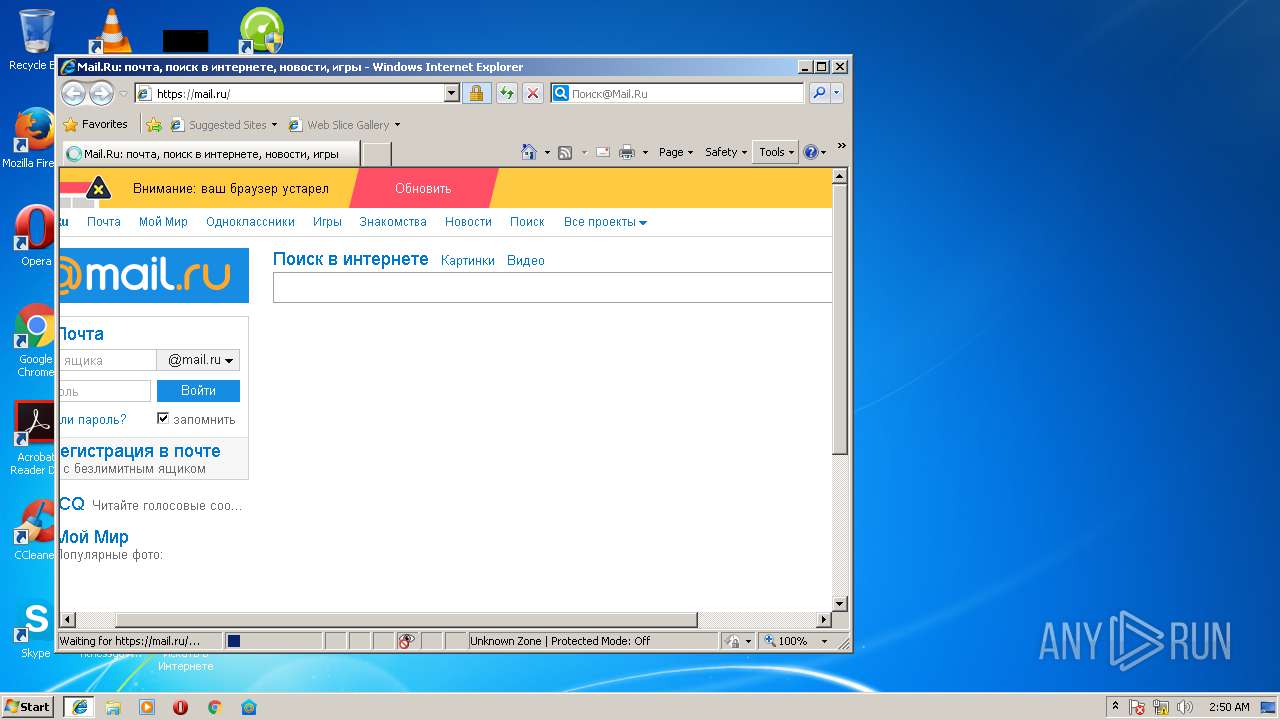
Task: Expand the address bar history dropdown
Action: point(451,93)
